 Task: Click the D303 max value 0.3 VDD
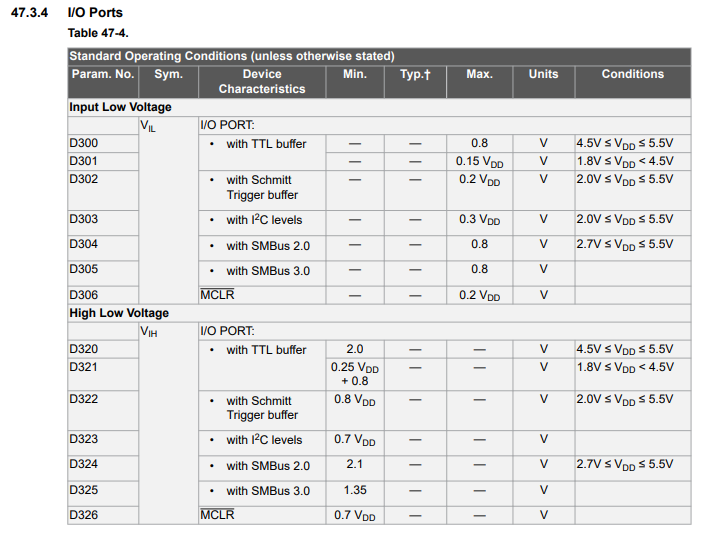(480, 220)
